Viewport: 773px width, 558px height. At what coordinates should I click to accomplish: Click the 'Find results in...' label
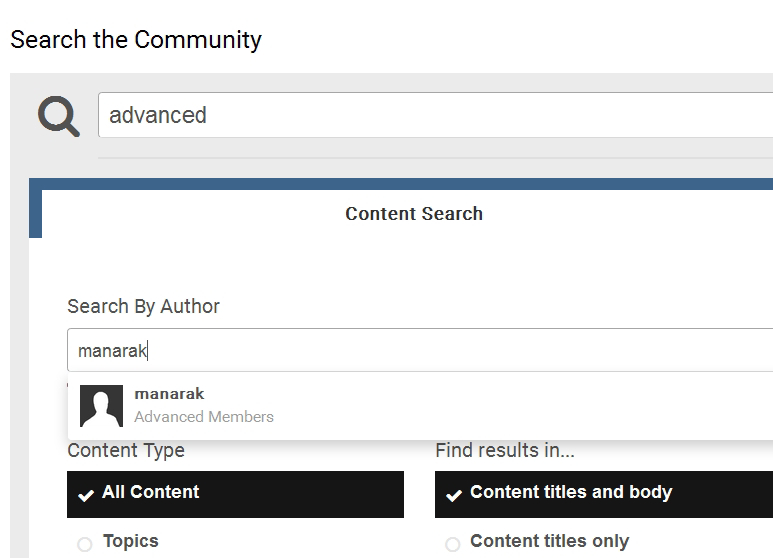505,451
